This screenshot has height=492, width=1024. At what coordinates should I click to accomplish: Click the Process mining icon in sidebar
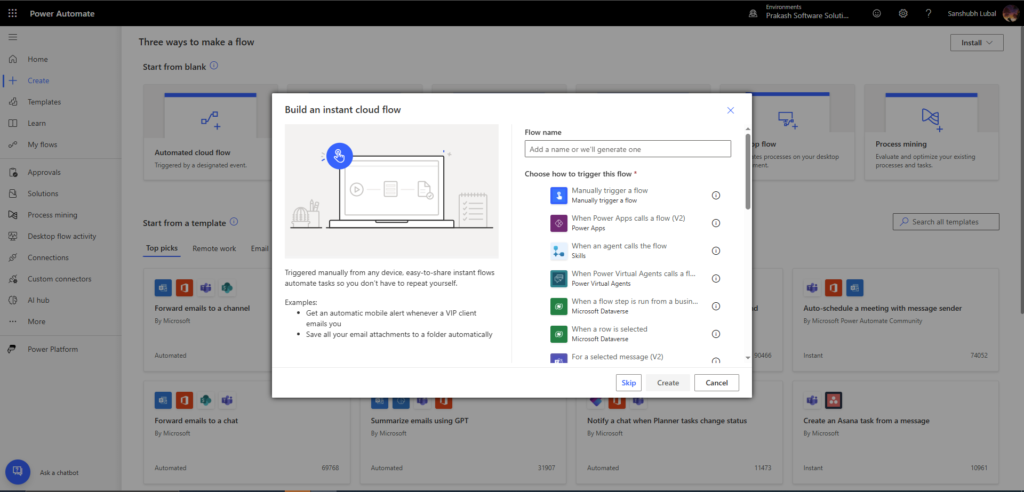click(x=12, y=215)
